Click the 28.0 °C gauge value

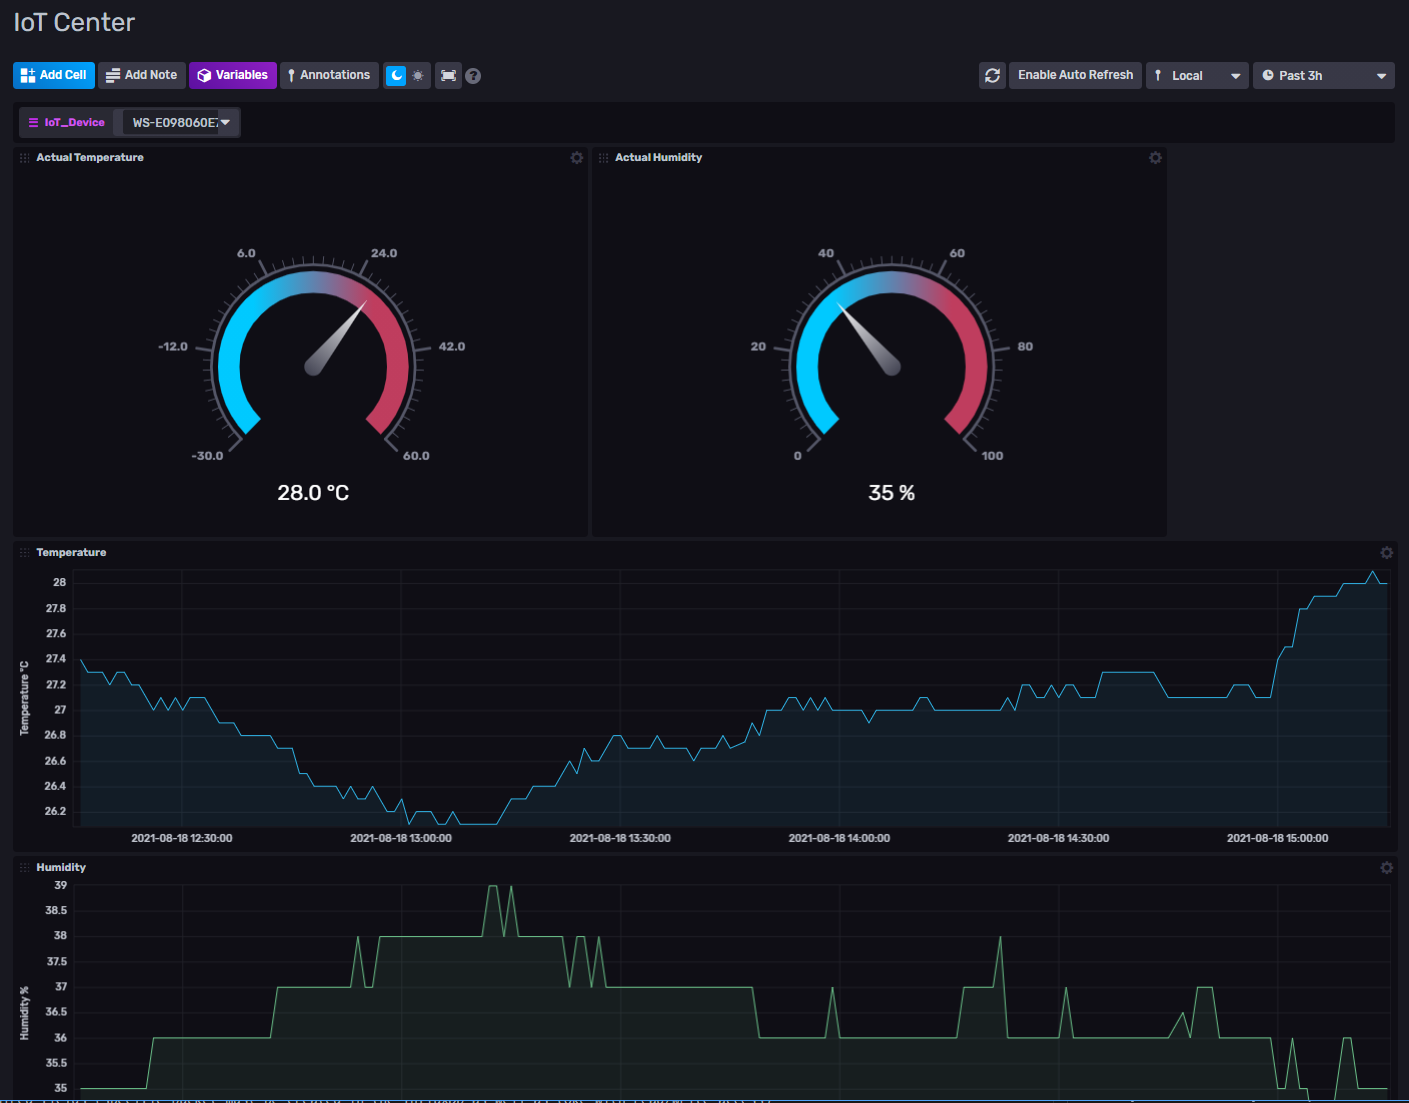(313, 493)
